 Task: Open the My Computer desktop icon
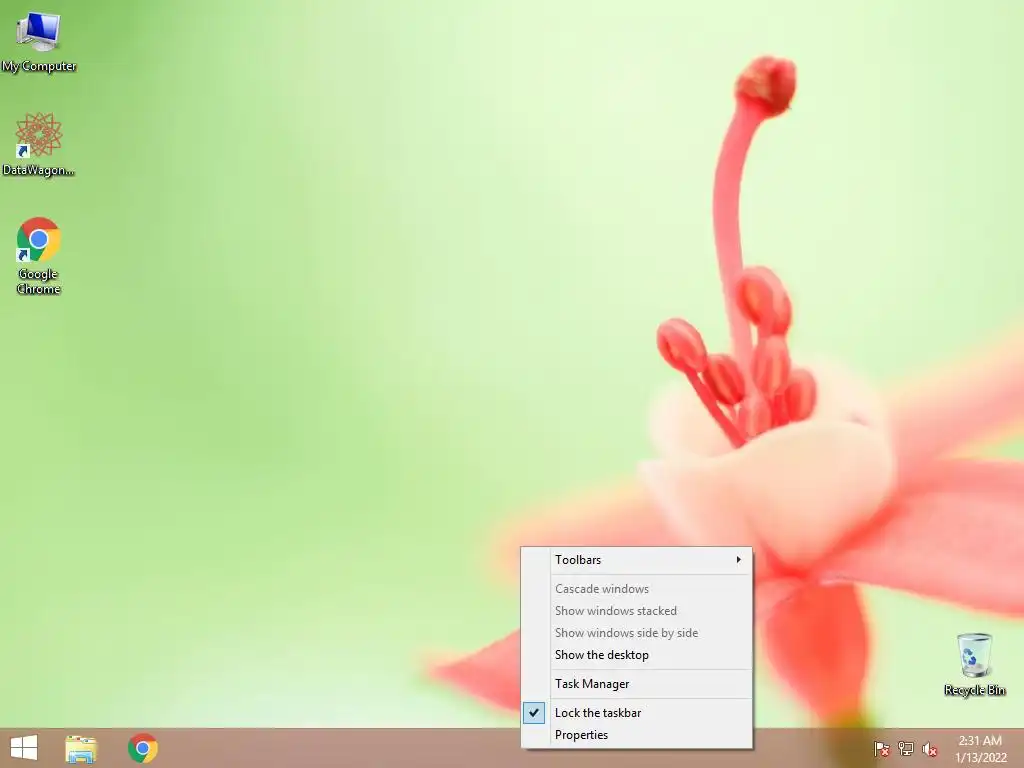tap(39, 41)
